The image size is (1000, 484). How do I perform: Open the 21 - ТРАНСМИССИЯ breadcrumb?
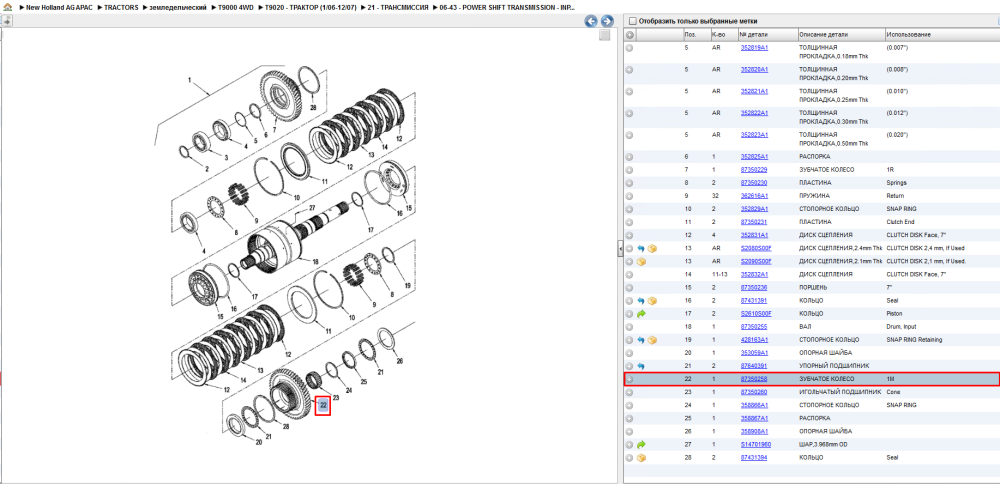398,8
